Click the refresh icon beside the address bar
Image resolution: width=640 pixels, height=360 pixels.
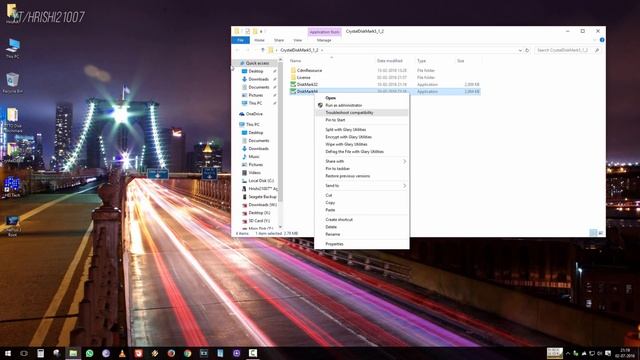[527, 50]
